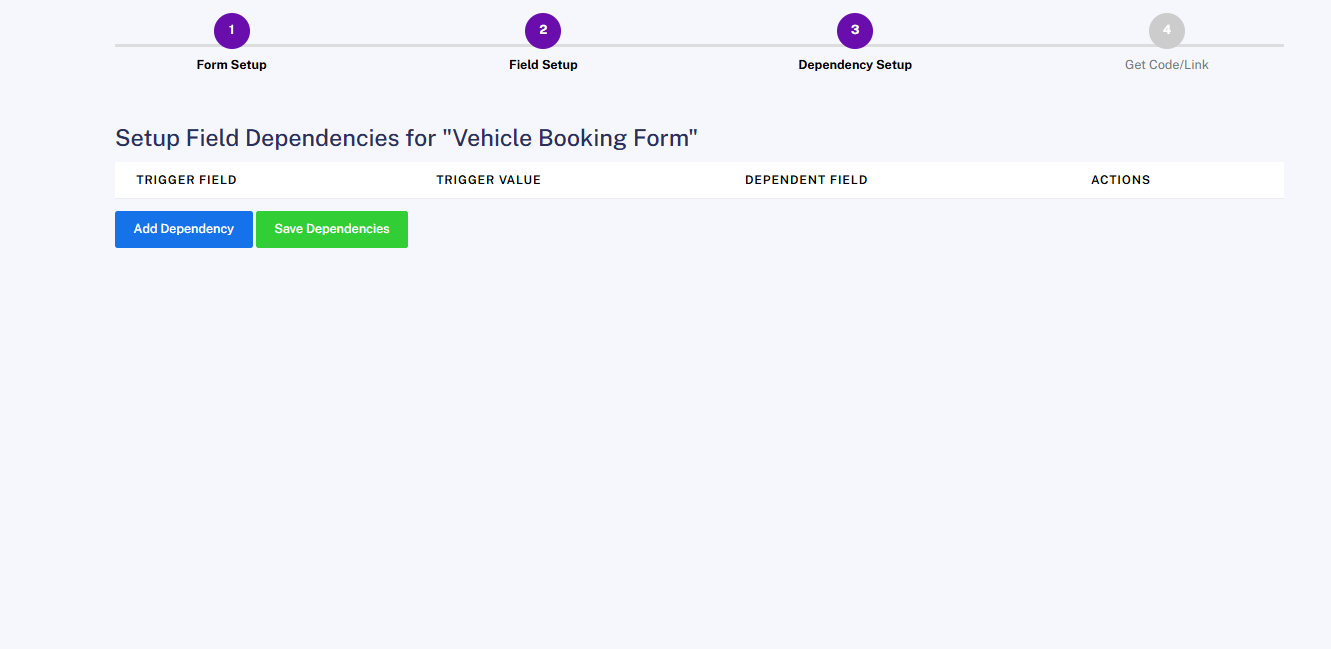Click progress line right of step 4
The height and width of the screenshot is (649, 1331).
click(1235, 45)
